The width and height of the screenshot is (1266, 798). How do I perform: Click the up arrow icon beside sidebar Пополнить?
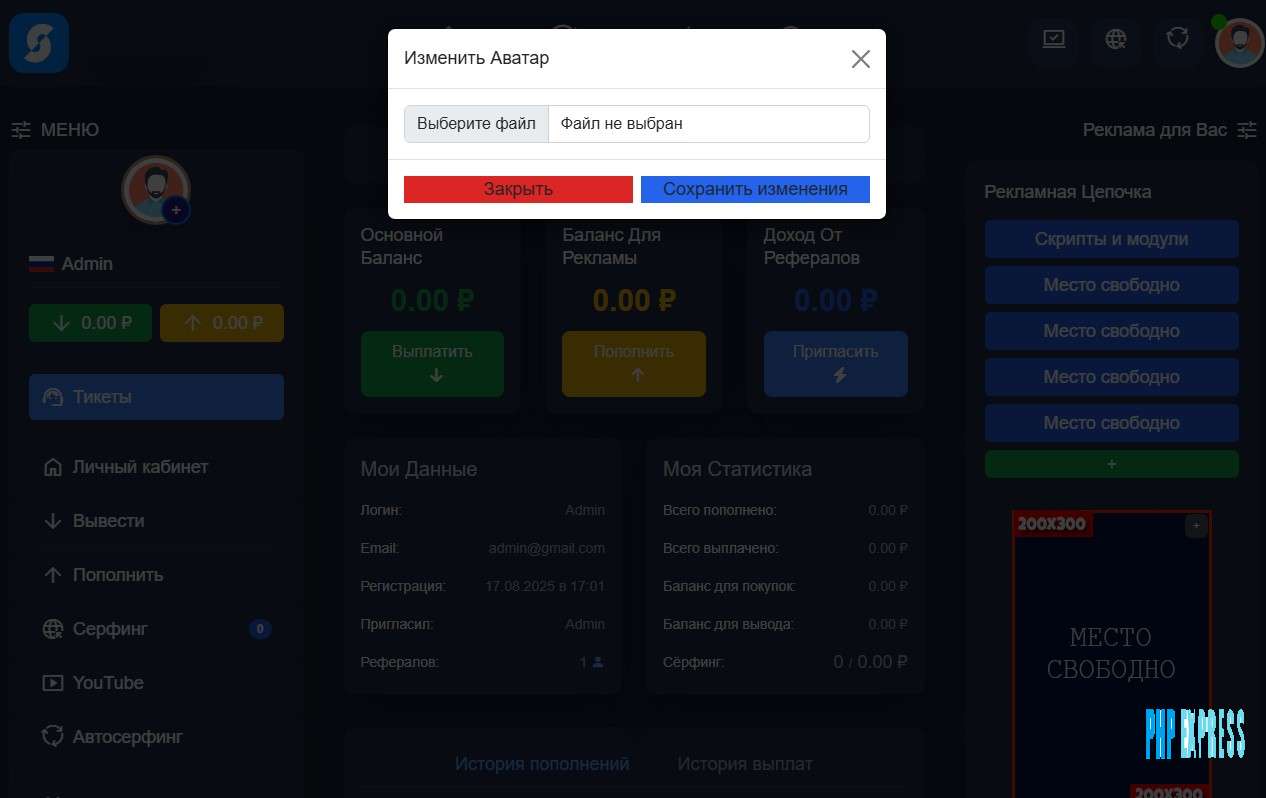52,575
